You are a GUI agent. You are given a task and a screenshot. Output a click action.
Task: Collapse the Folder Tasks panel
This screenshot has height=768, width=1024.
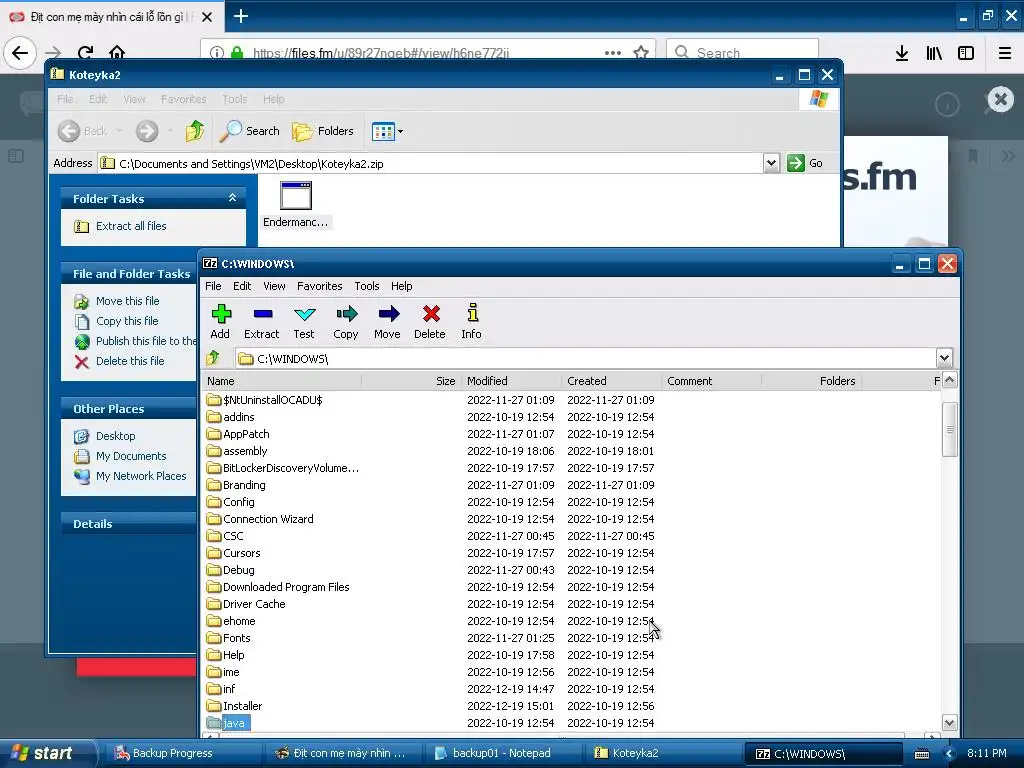coord(232,198)
